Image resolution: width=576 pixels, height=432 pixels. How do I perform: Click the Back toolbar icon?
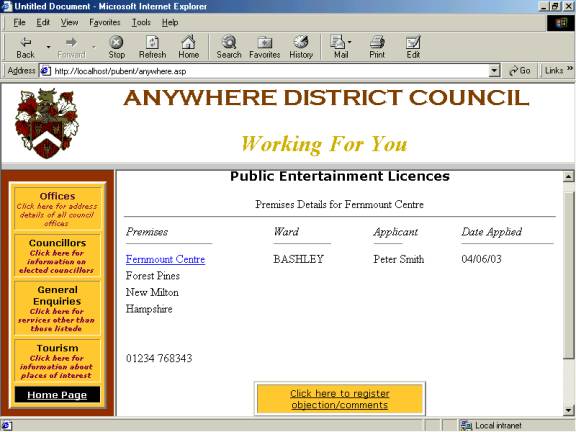(25, 47)
